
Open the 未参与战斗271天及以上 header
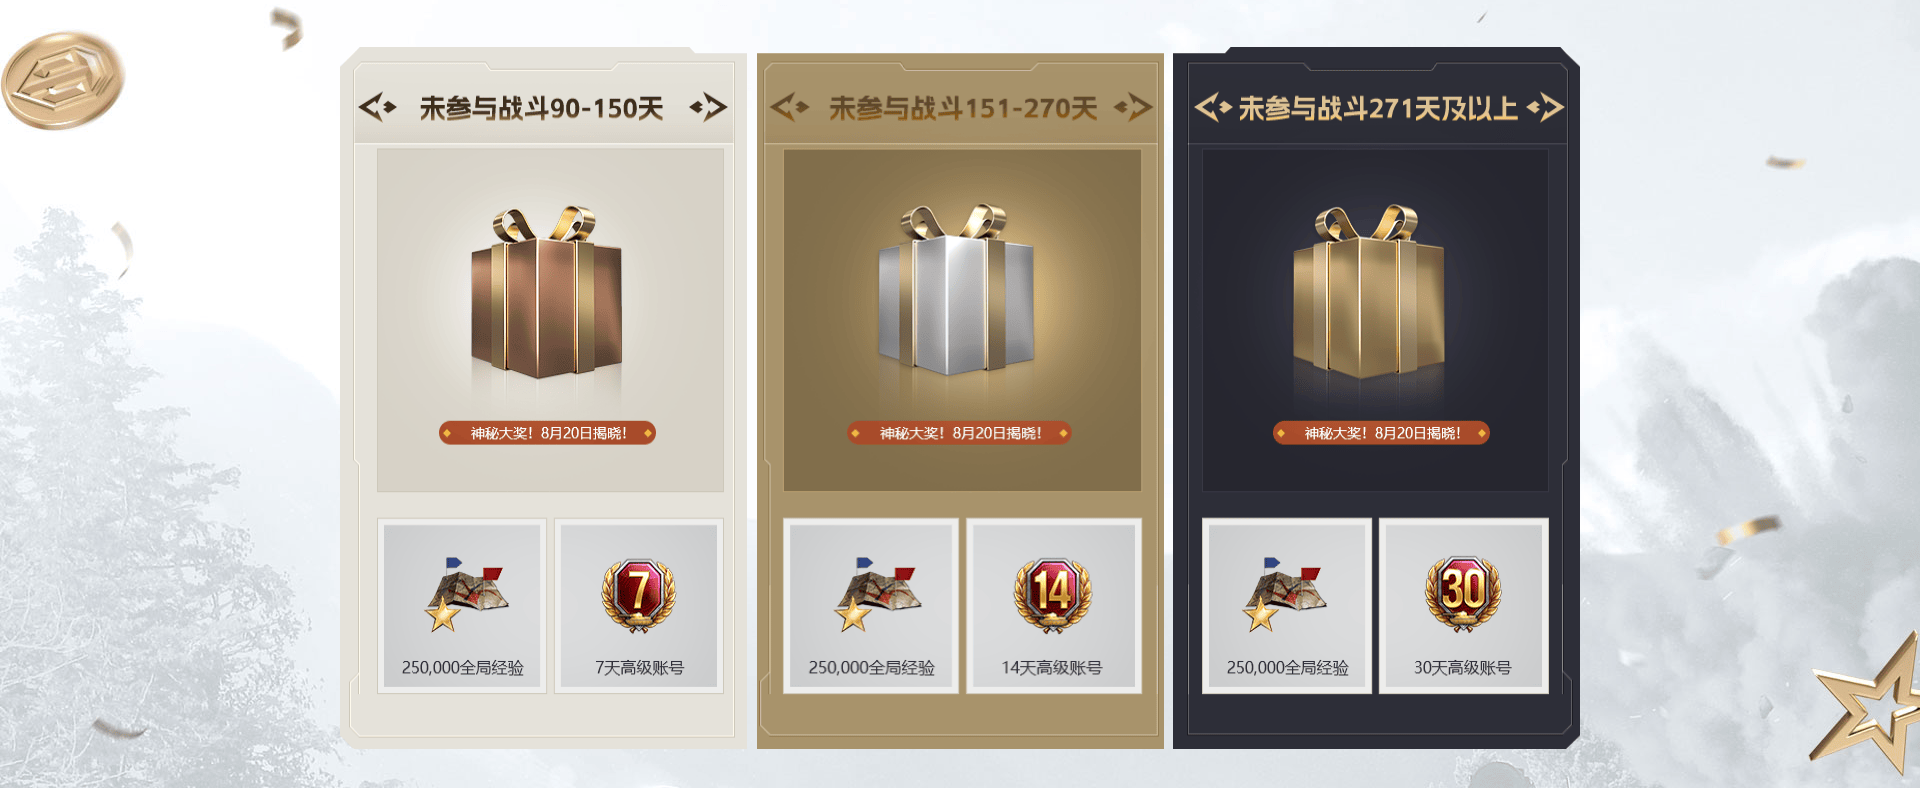click(1378, 108)
